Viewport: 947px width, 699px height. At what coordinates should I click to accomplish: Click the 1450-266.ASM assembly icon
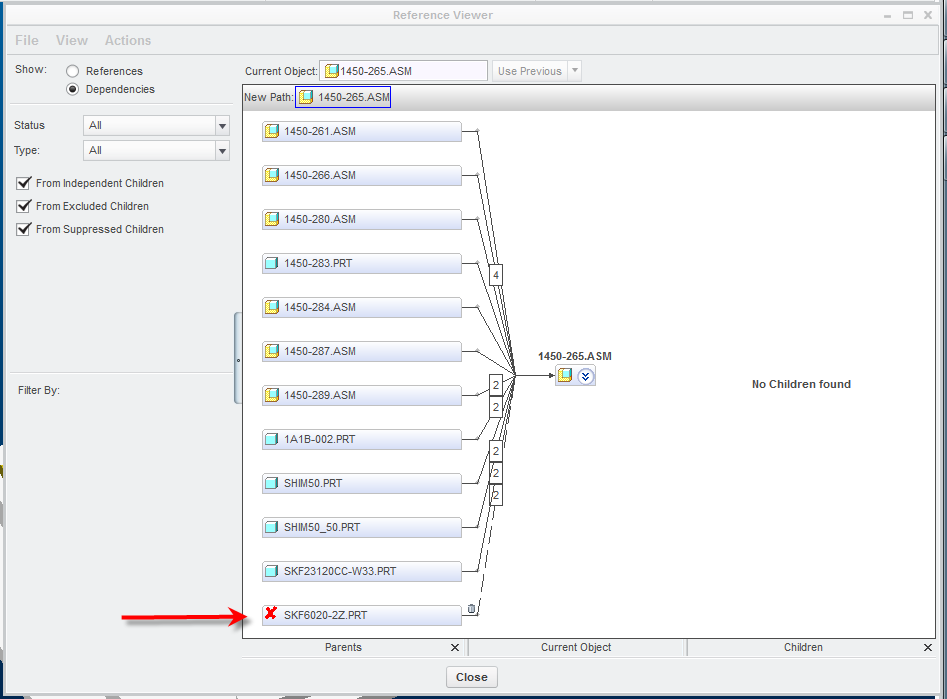click(272, 175)
